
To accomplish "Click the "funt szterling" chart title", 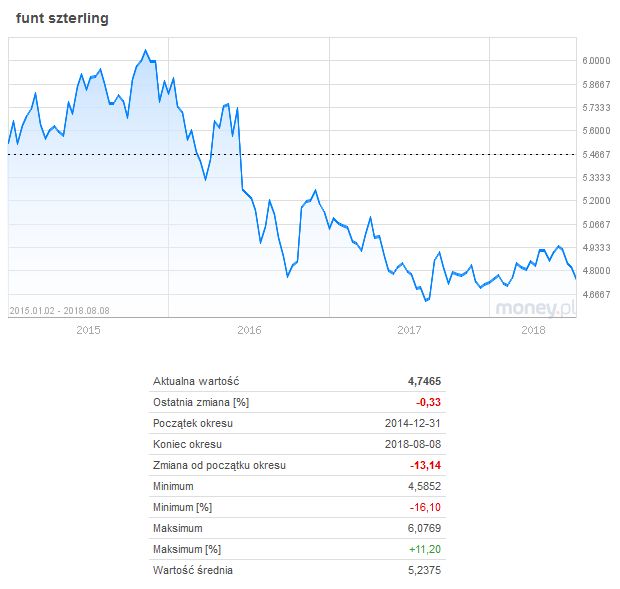I will [x=63, y=19].
